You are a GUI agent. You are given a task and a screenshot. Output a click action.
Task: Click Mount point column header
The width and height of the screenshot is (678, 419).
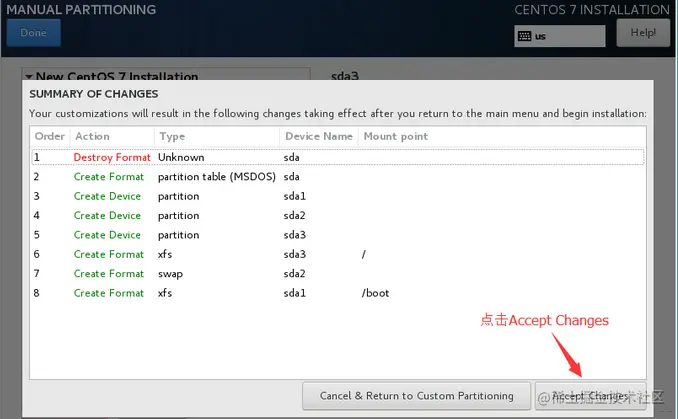click(502, 136)
